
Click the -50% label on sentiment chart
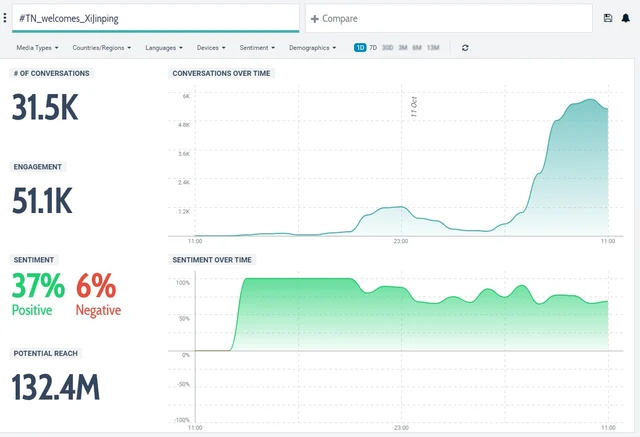tap(183, 384)
